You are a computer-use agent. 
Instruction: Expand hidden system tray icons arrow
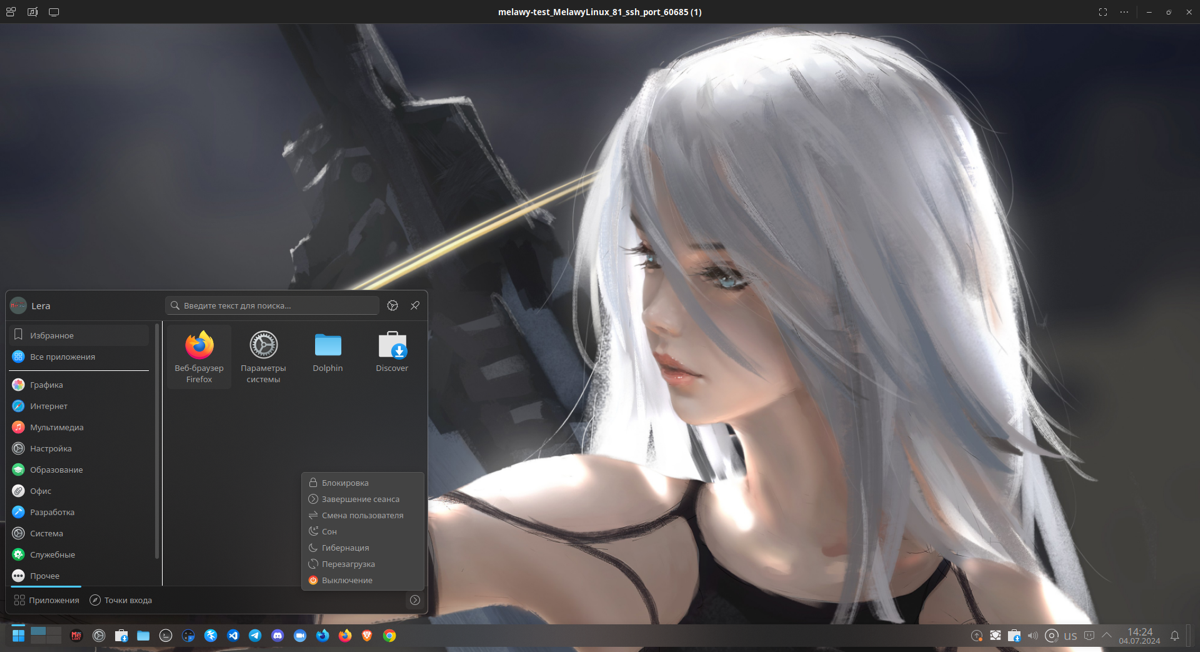coord(1107,635)
